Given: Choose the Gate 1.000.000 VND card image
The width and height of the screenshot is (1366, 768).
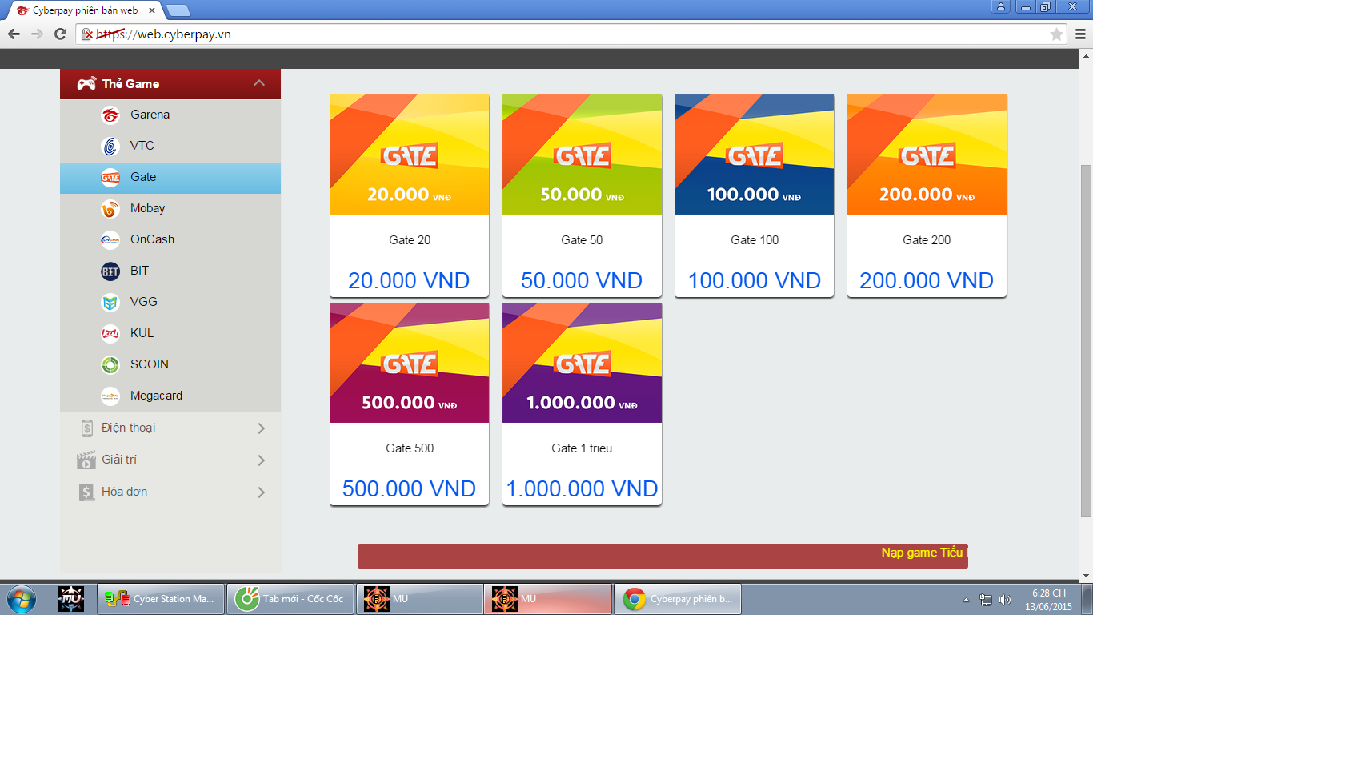Looking at the screenshot, I should click(582, 363).
